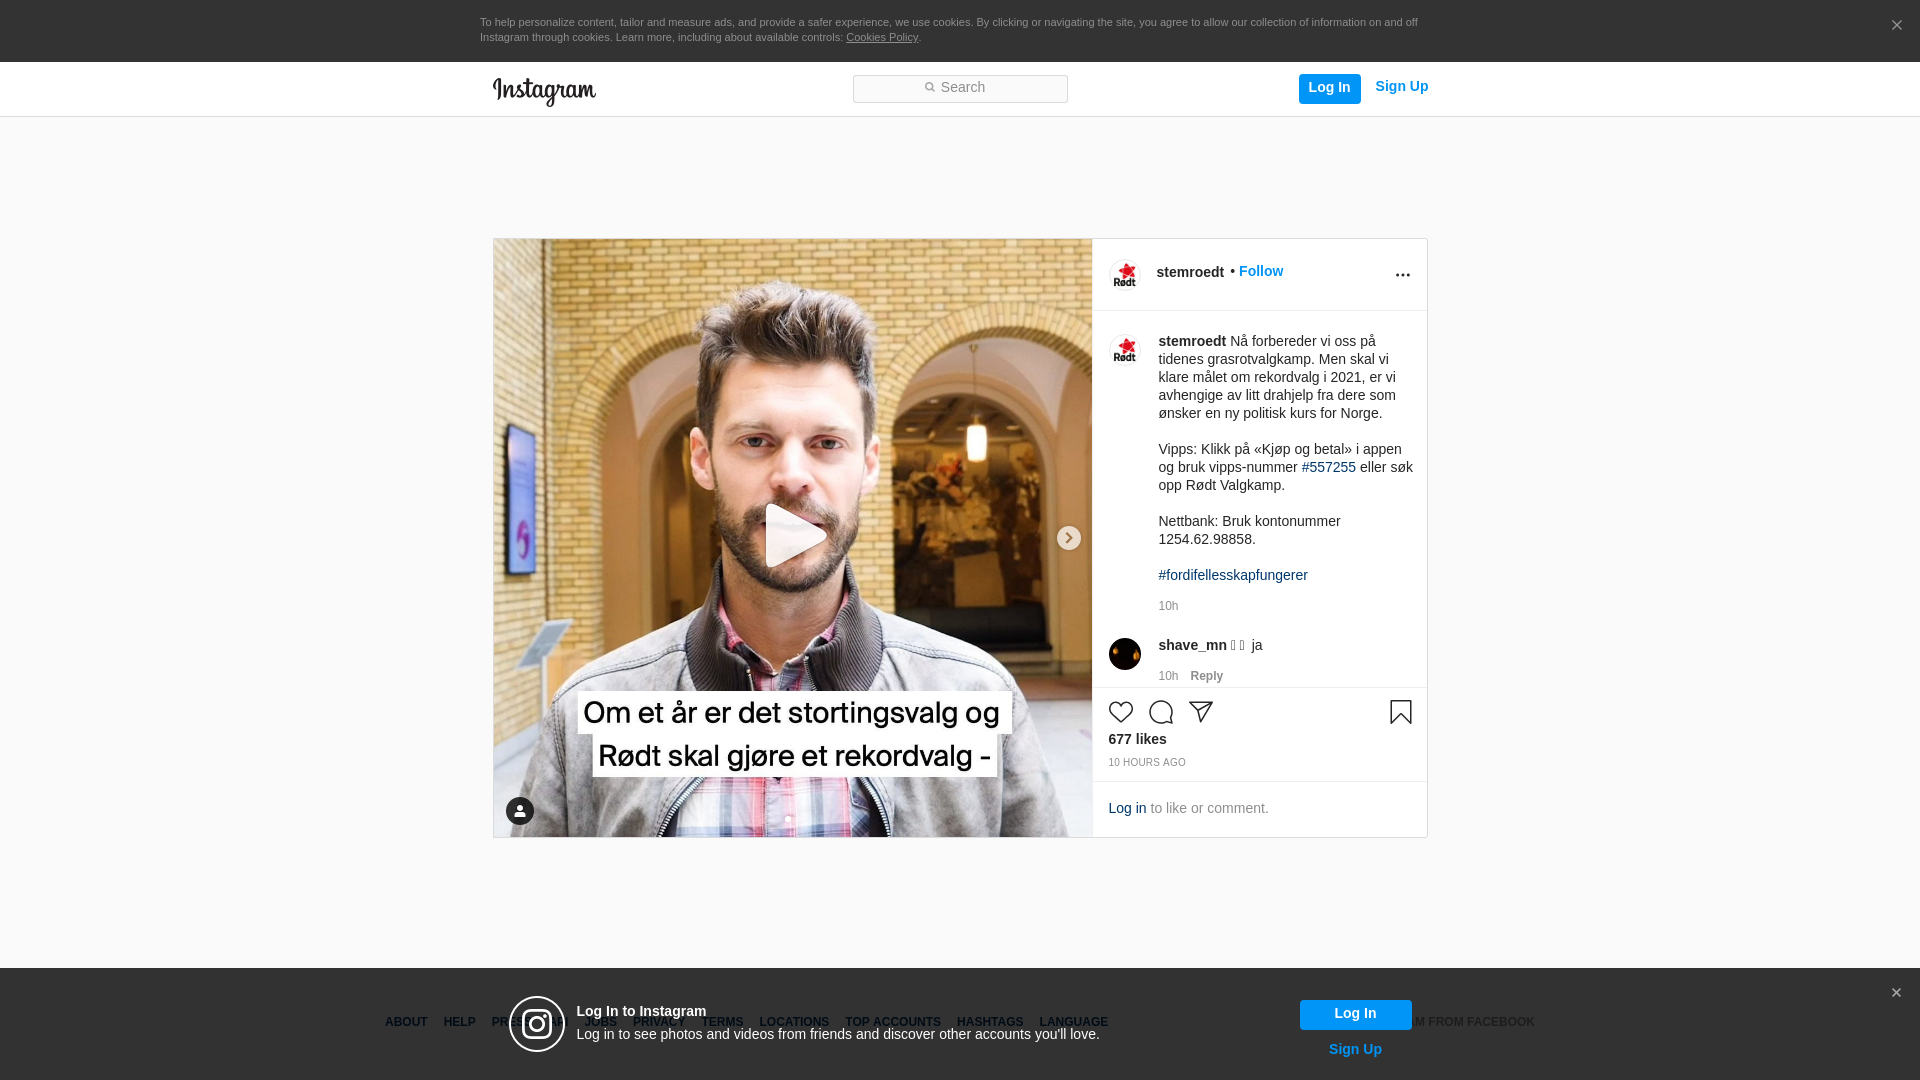Image resolution: width=1920 pixels, height=1080 pixels.
Task: Open stemroedt avatar beside caption
Action: click(x=1125, y=350)
